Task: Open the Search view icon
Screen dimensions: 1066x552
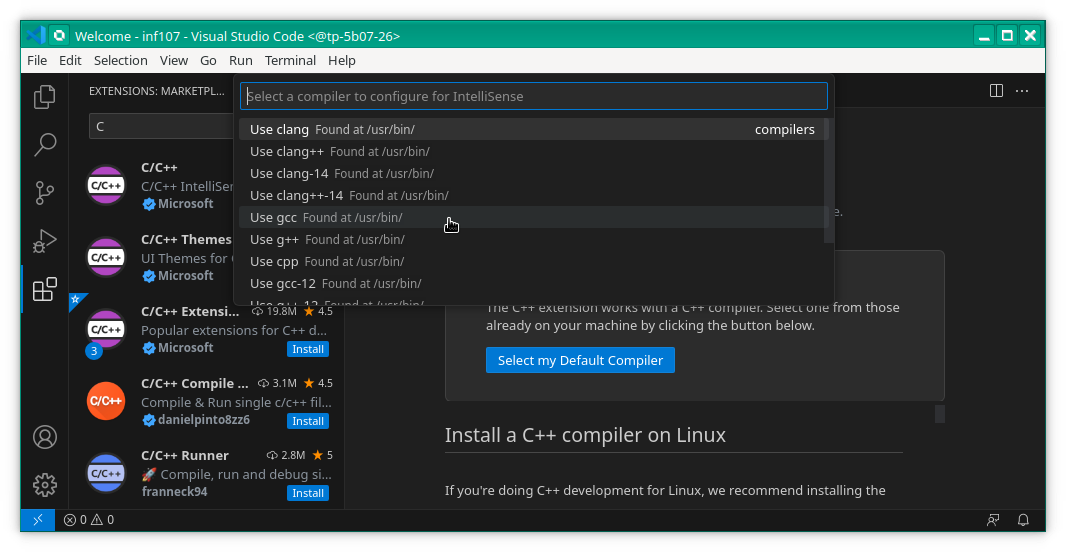Action: (x=44, y=144)
